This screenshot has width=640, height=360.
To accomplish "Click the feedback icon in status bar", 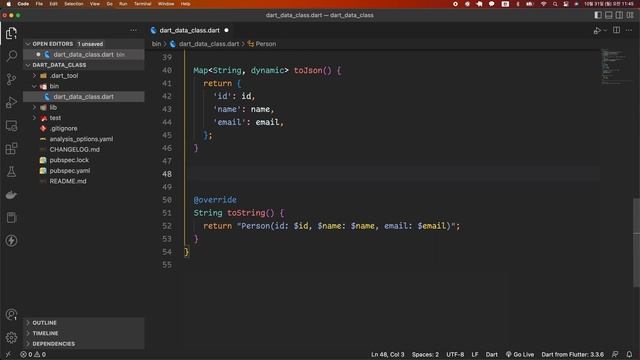I will (615, 354).
